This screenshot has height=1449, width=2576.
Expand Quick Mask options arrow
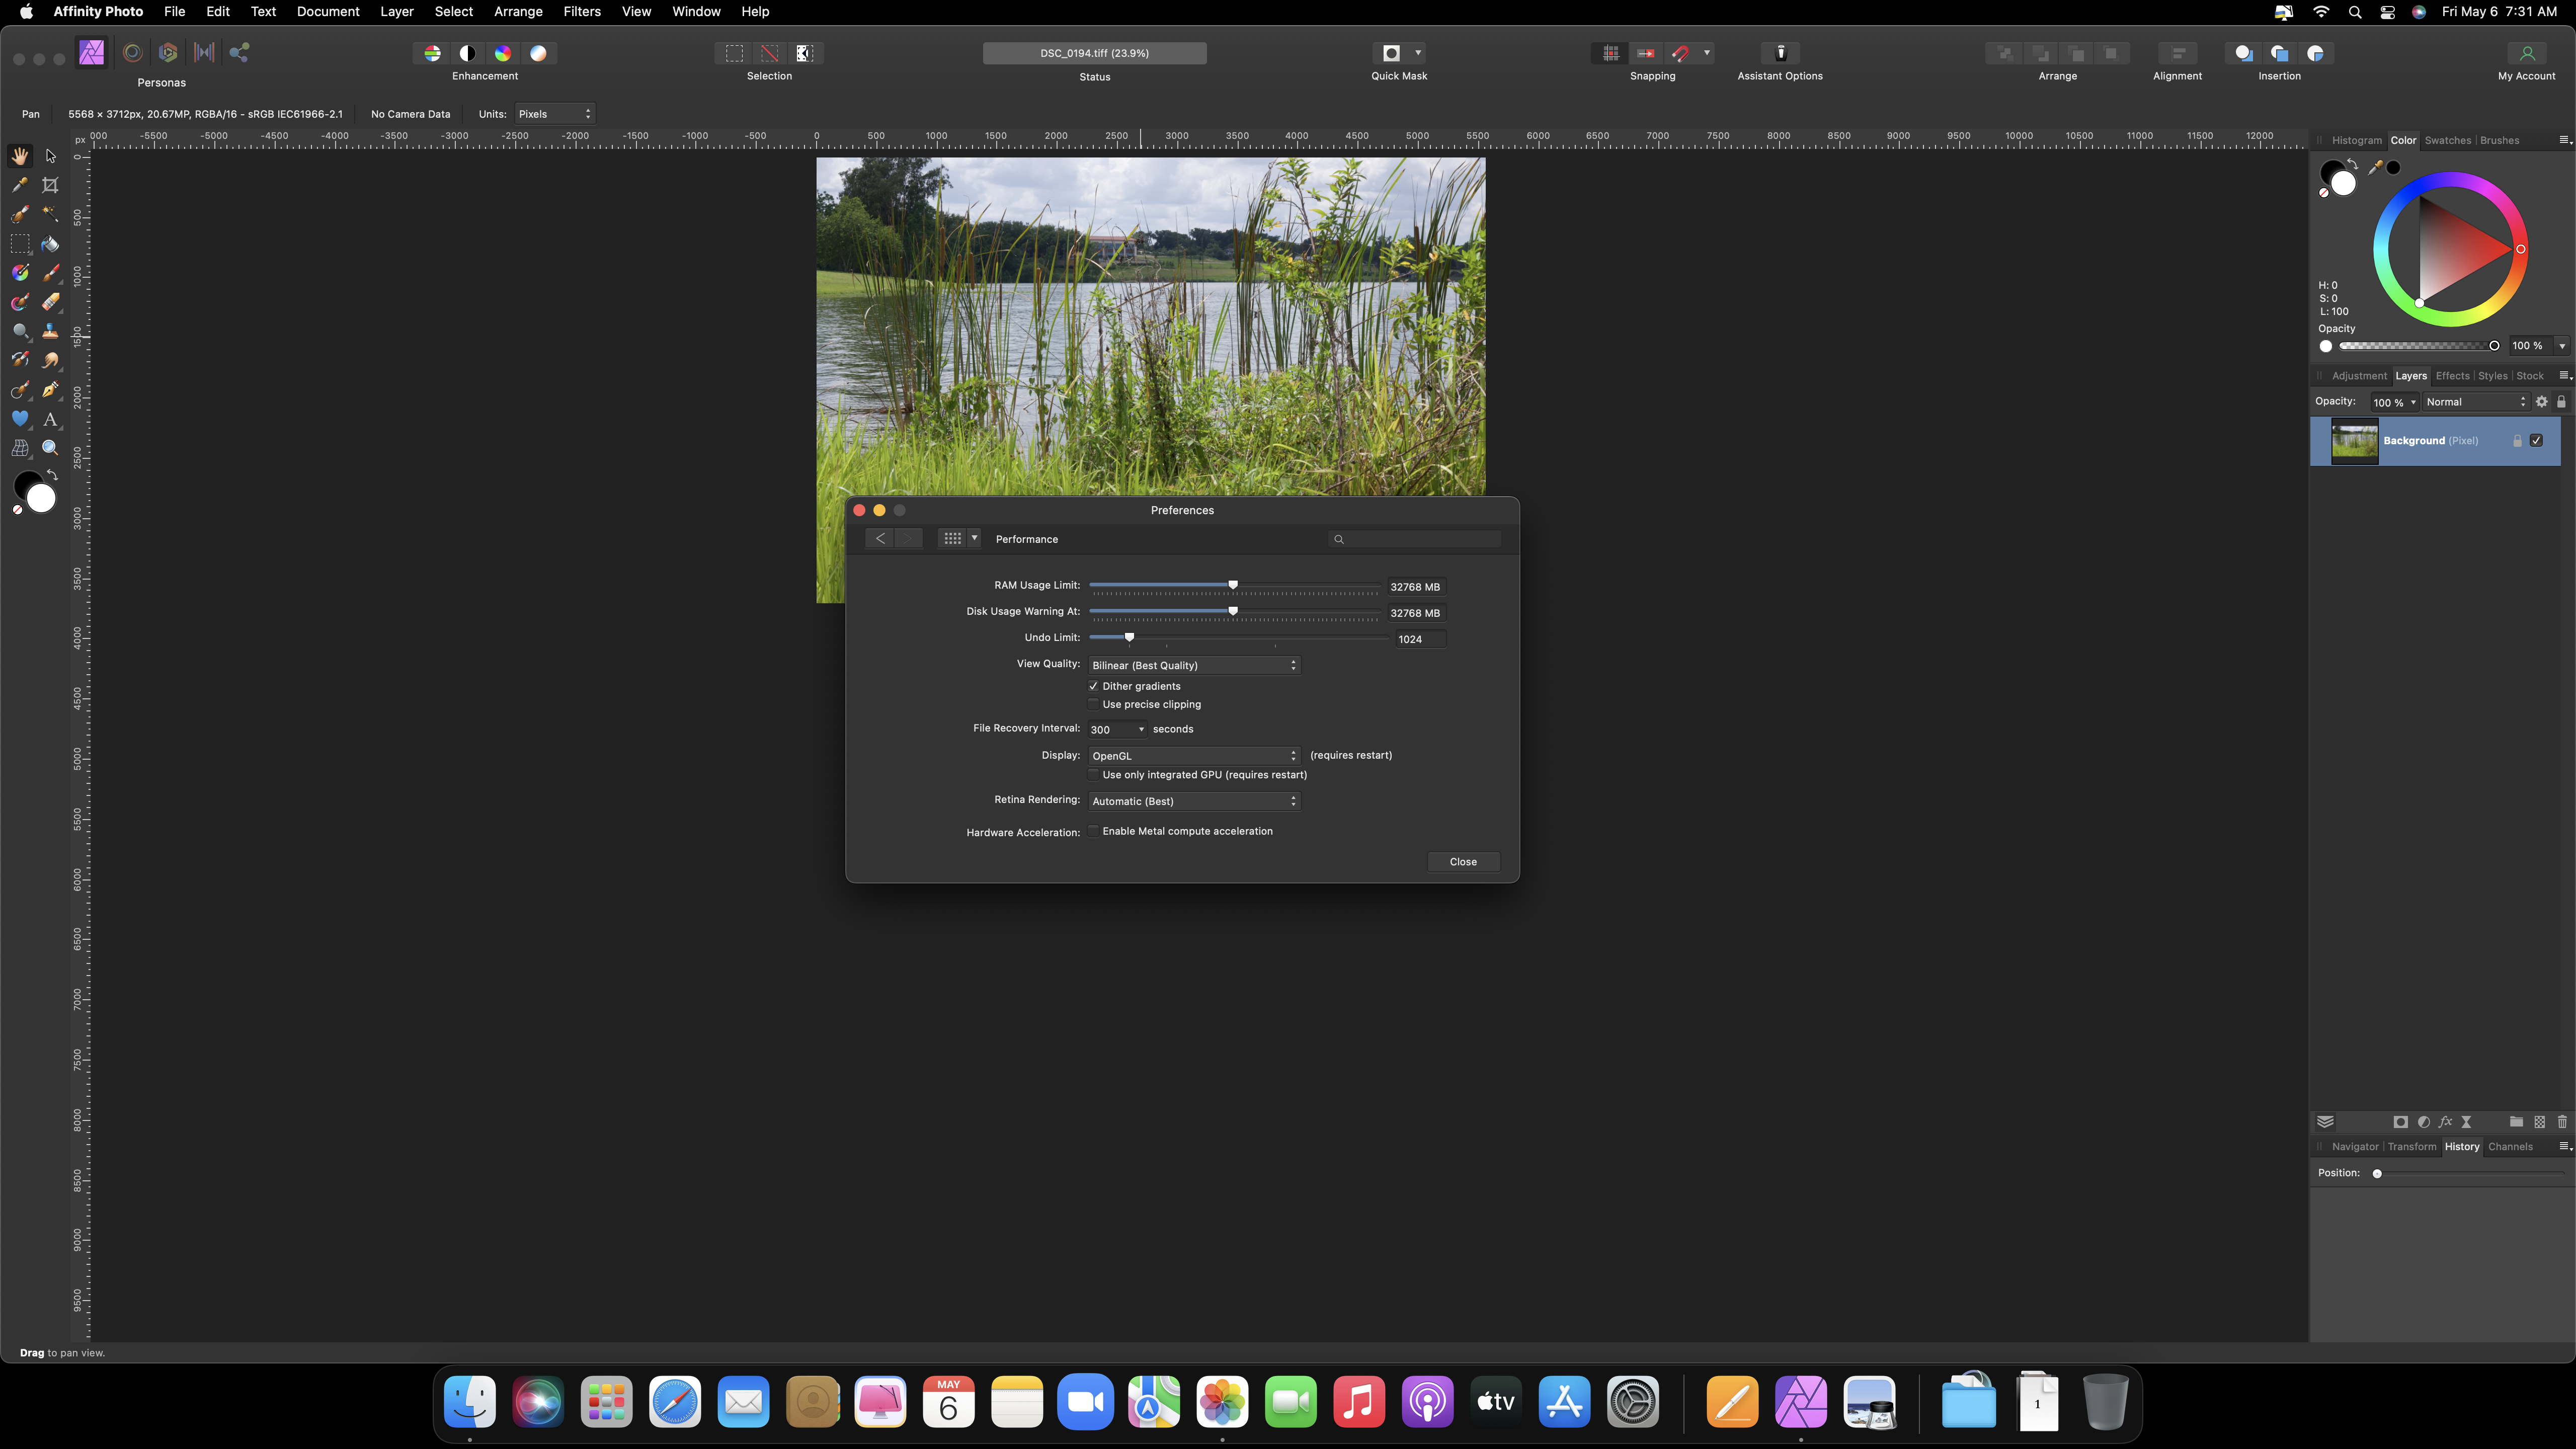(x=1418, y=53)
